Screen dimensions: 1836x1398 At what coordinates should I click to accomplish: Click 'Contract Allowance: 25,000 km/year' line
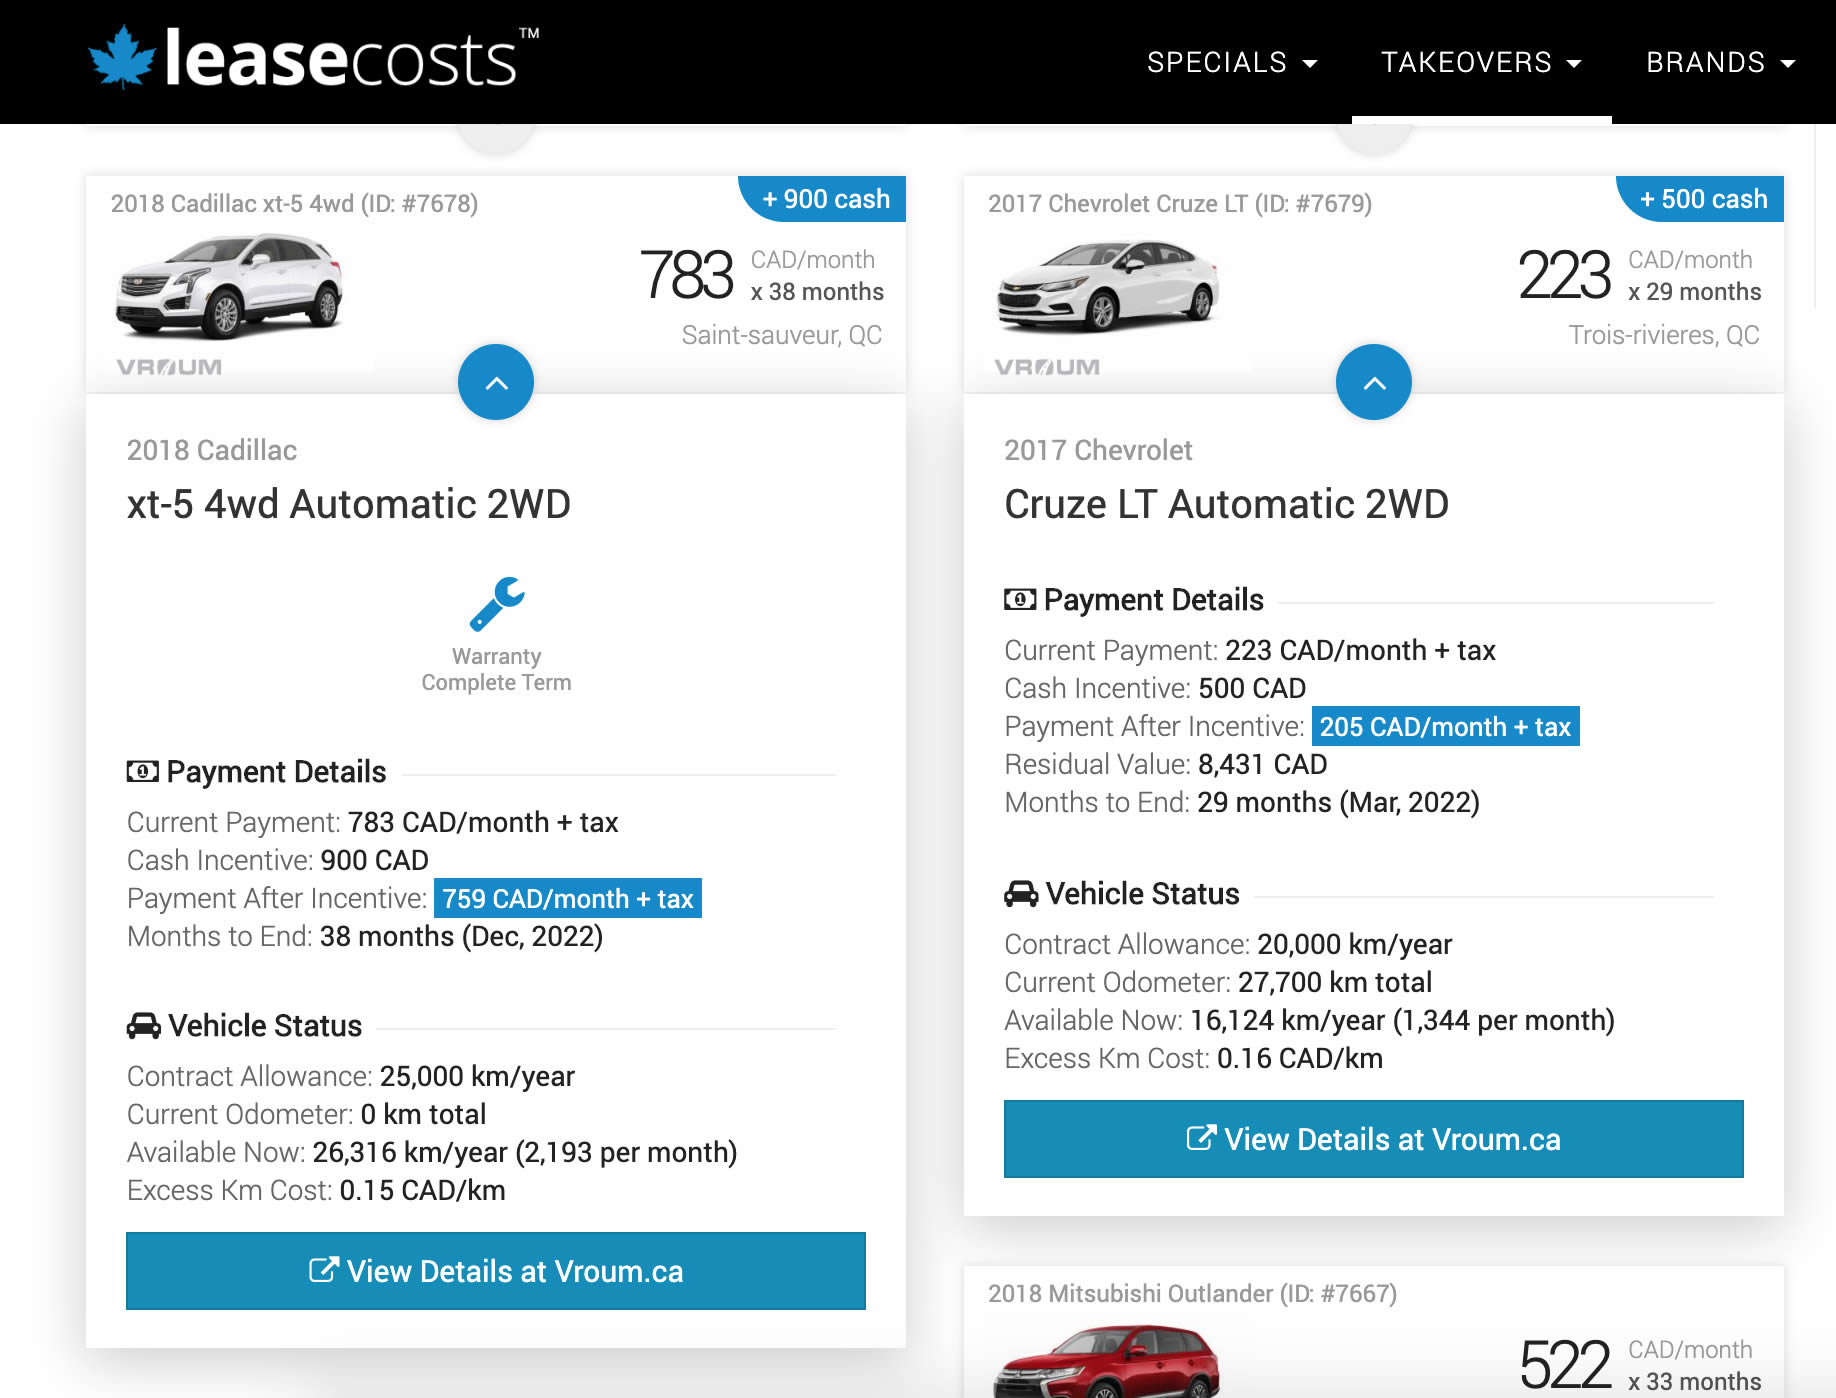pos(351,1076)
